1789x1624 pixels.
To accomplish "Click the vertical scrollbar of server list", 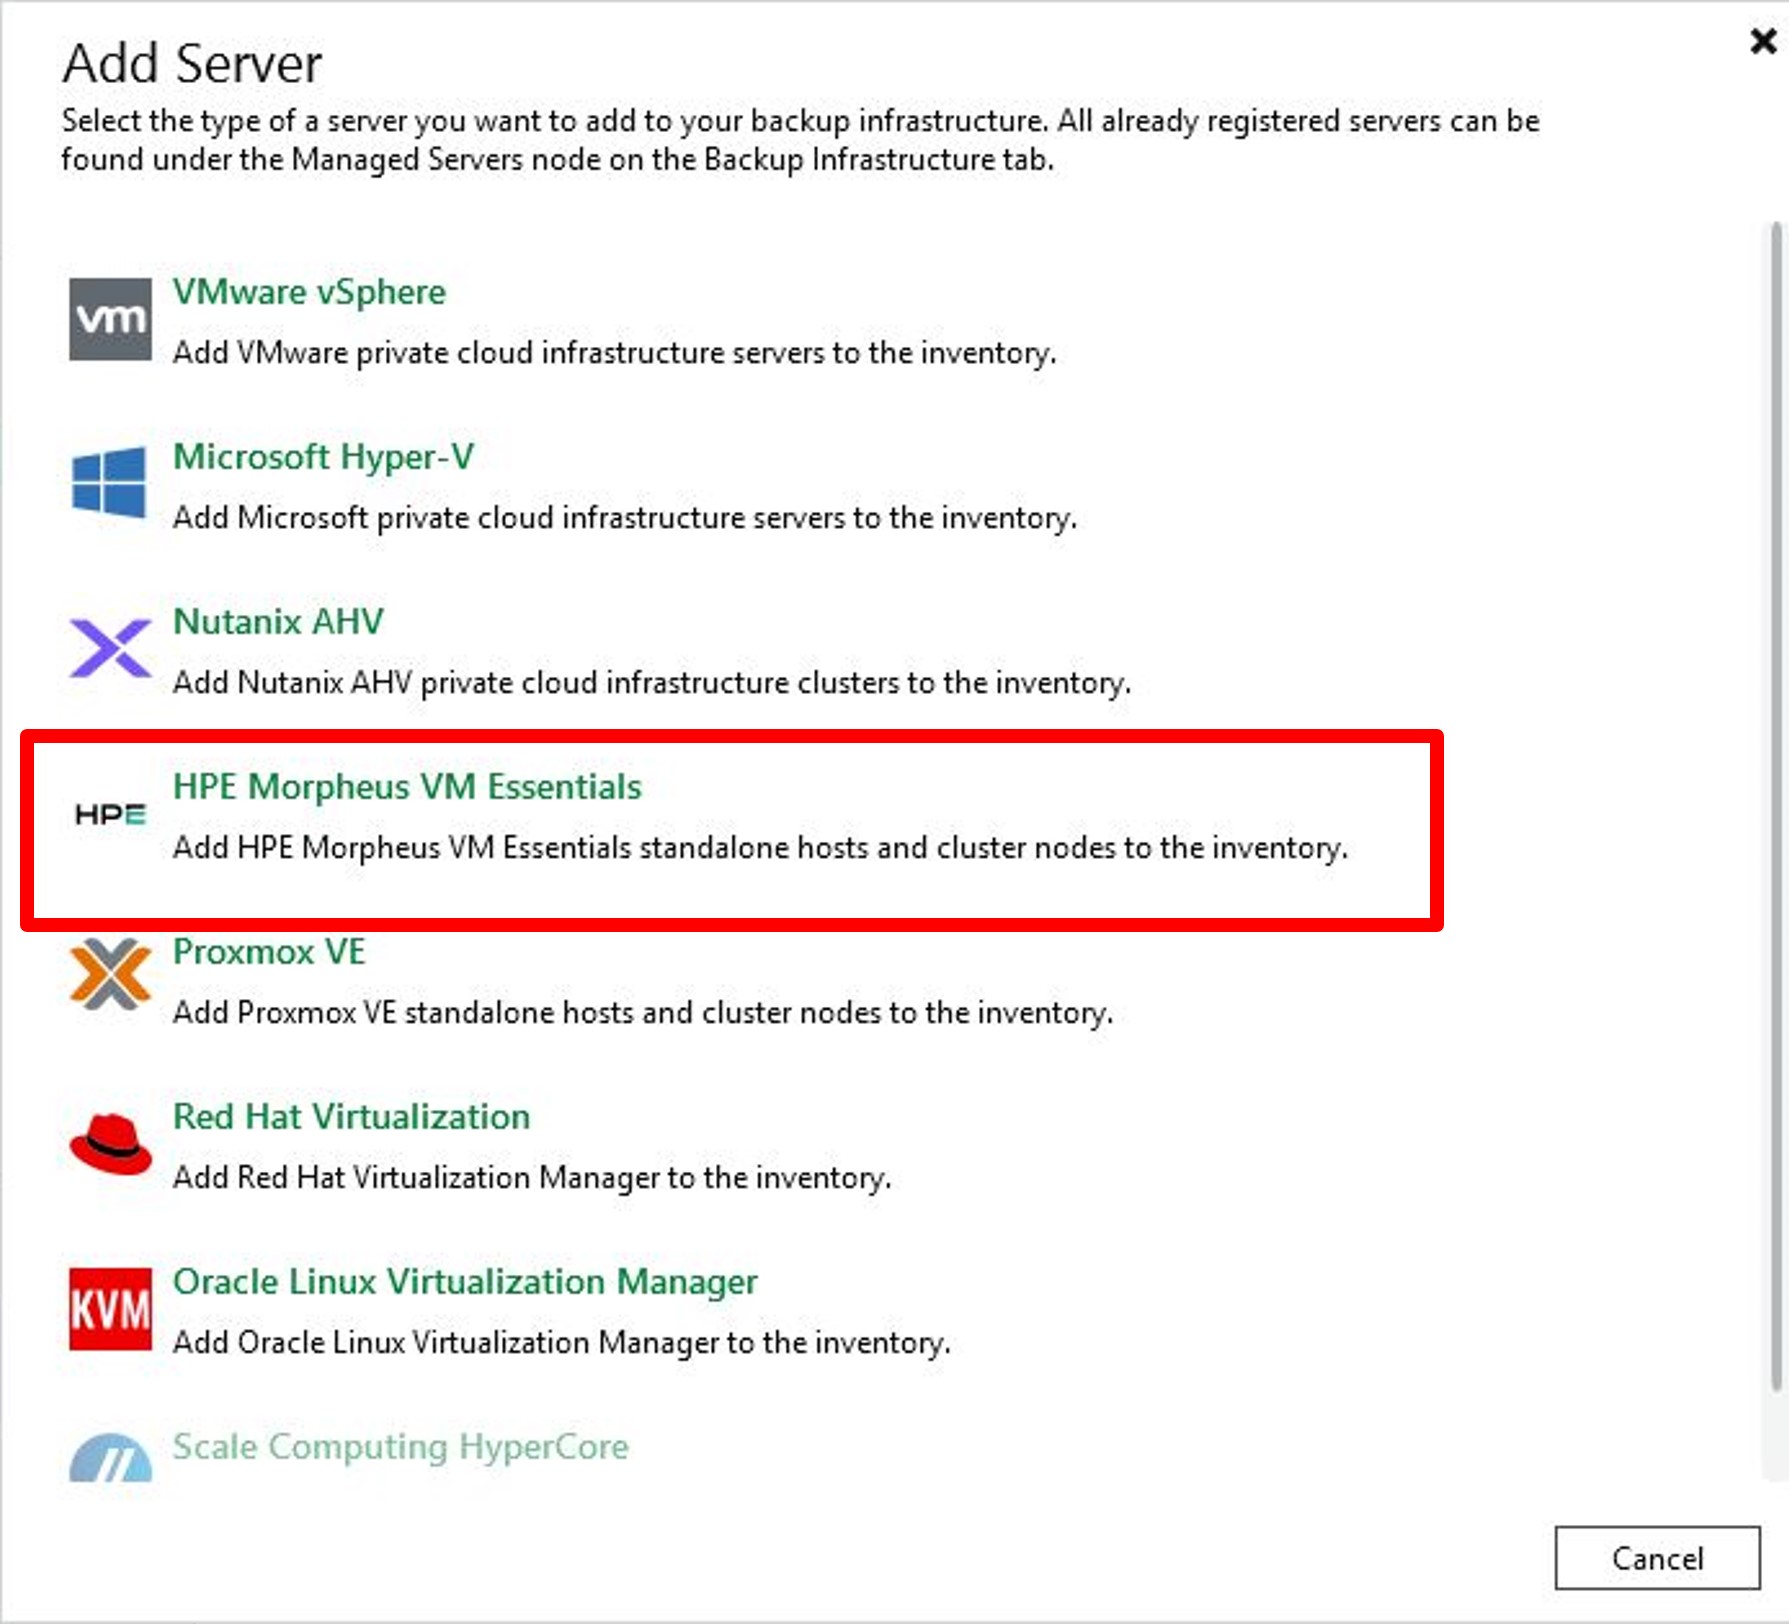I will tap(1776, 805).
